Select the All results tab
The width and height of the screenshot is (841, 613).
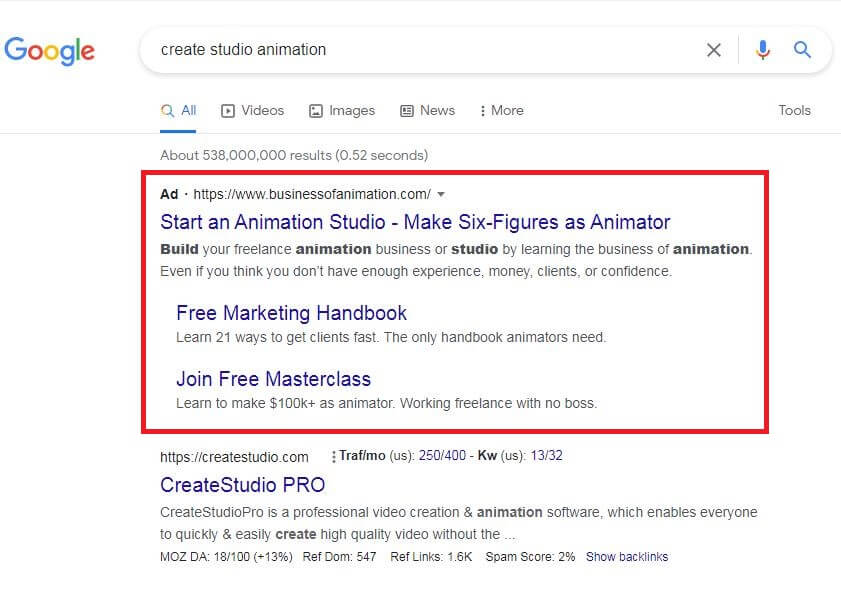[x=179, y=110]
